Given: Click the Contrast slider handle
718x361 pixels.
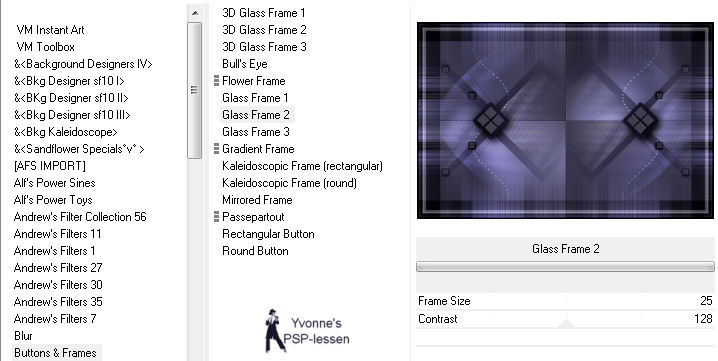Looking at the screenshot, I should (566, 324).
